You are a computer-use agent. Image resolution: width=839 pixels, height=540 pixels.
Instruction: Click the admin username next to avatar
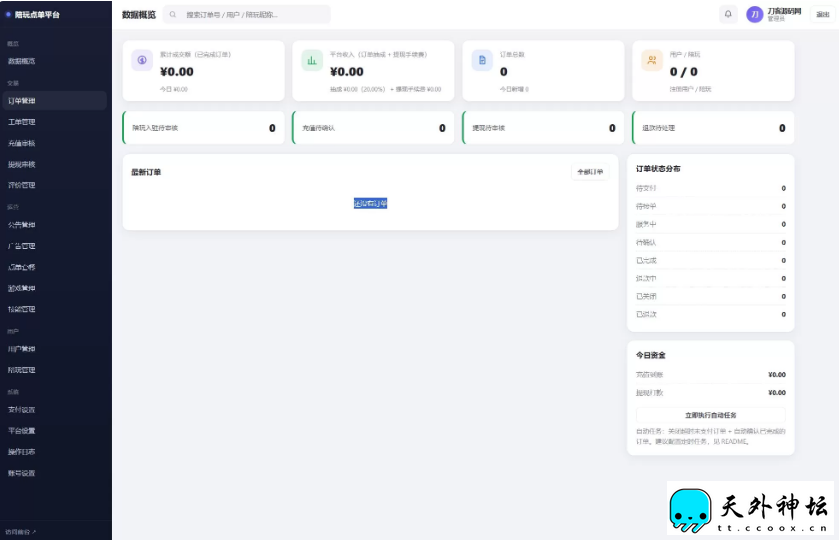(784, 11)
